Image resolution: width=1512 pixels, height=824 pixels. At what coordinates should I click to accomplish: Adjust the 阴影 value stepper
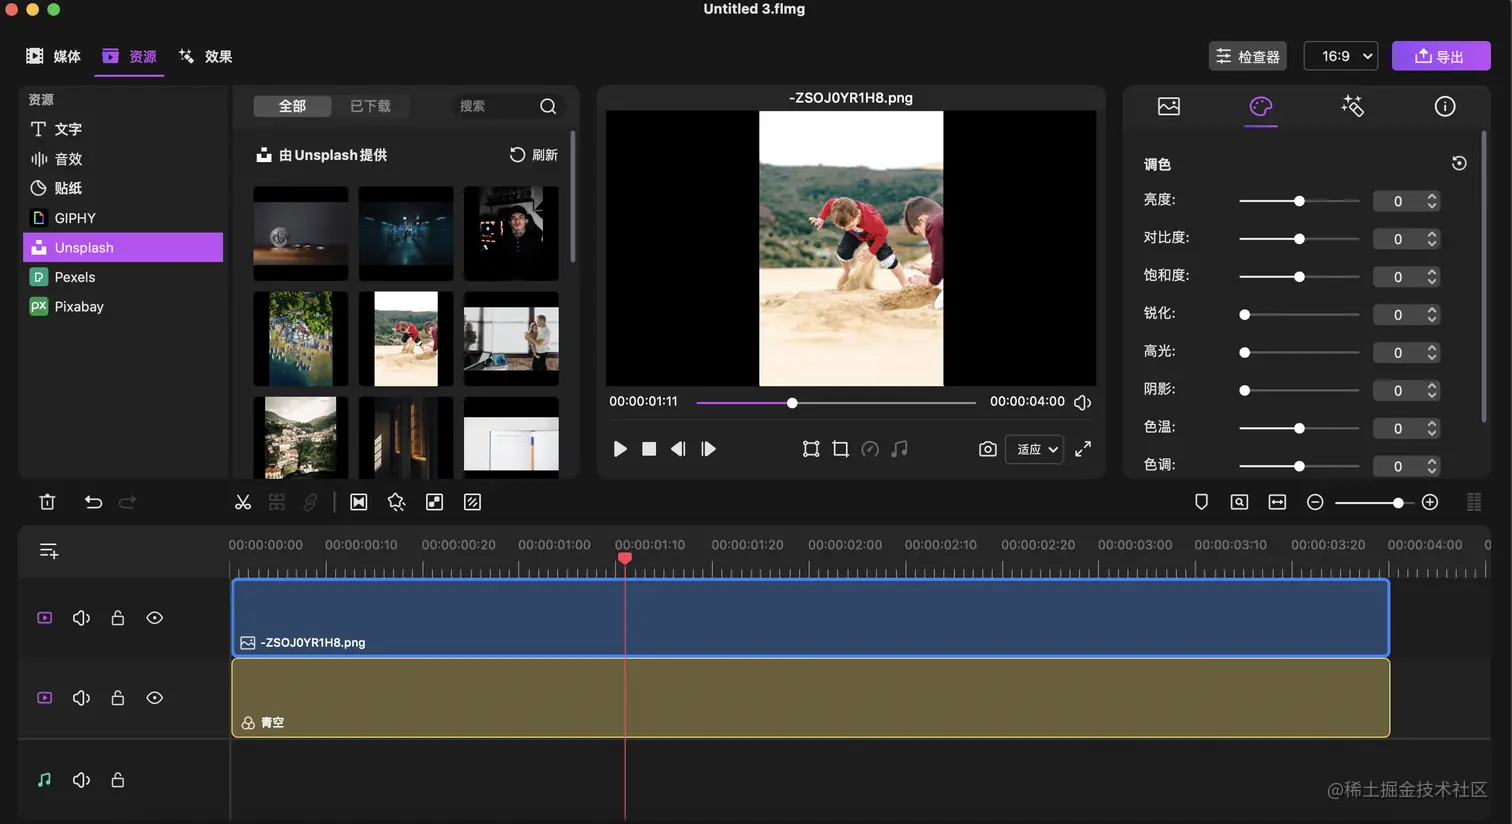click(x=1433, y=391)
